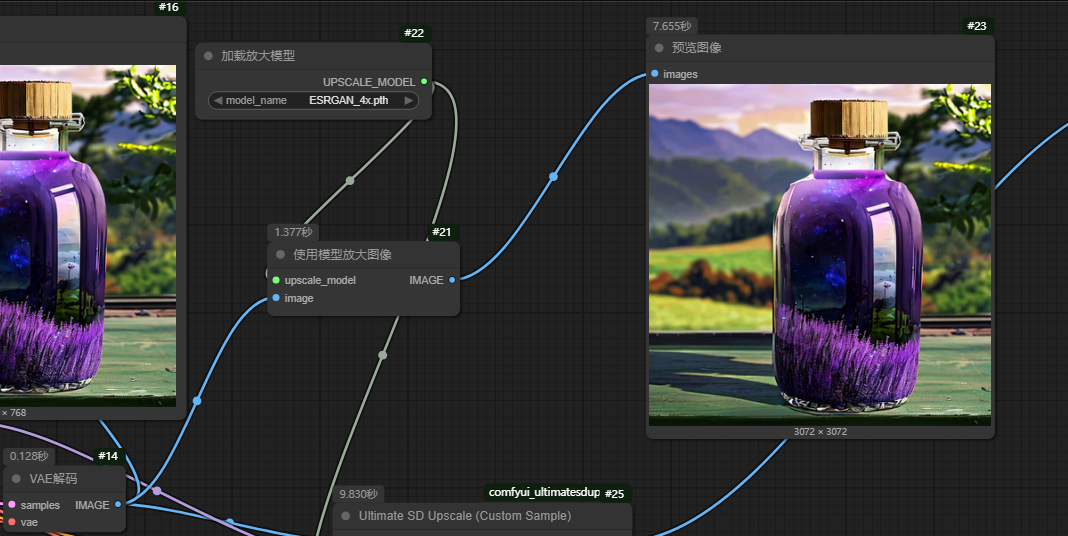Click the vae input port on VAE解码

click(12, 522)
